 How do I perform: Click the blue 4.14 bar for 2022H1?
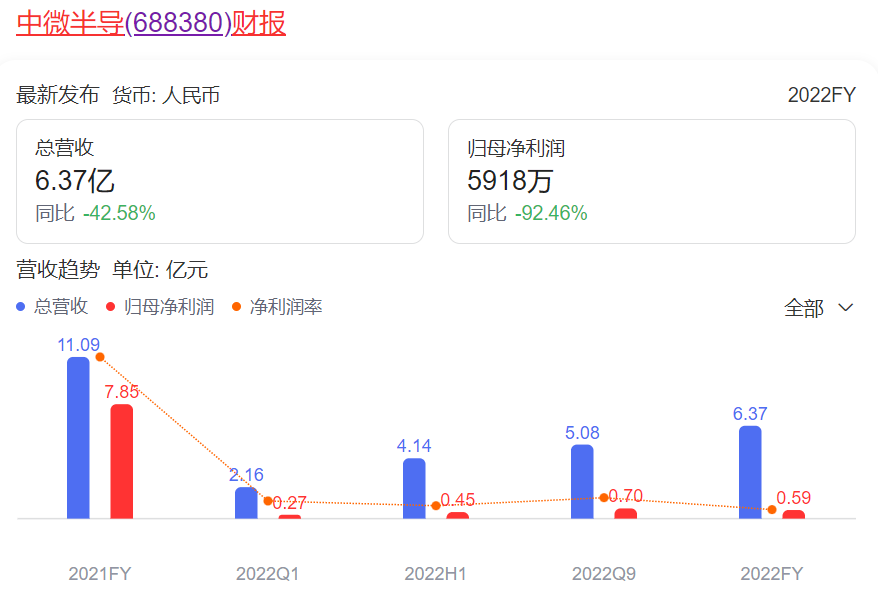point(414,488)
